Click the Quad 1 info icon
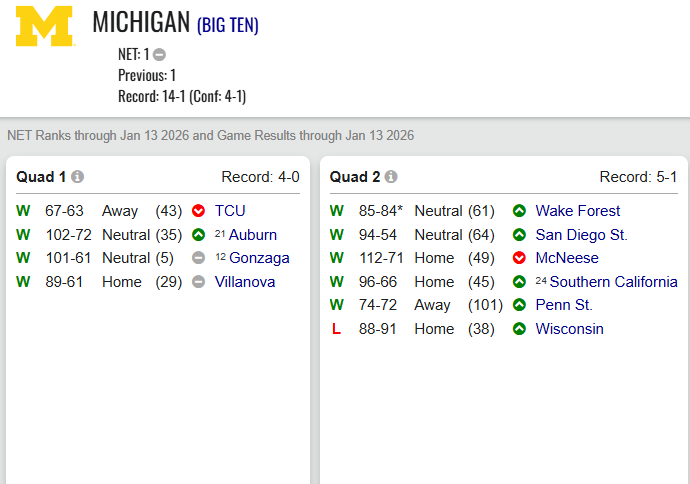This screenshot has height=484, width=690. (78, 177)
